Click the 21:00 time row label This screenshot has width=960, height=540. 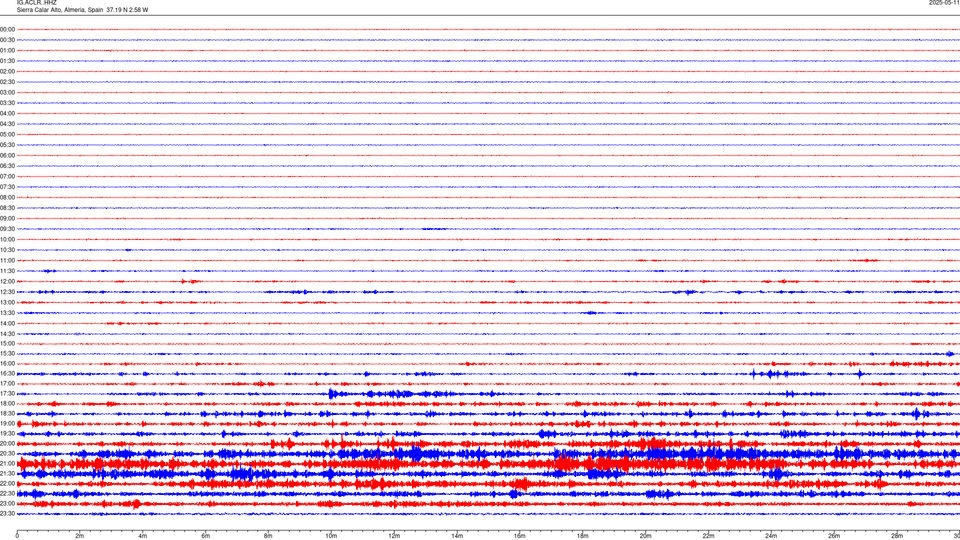[x=7, y=463]
